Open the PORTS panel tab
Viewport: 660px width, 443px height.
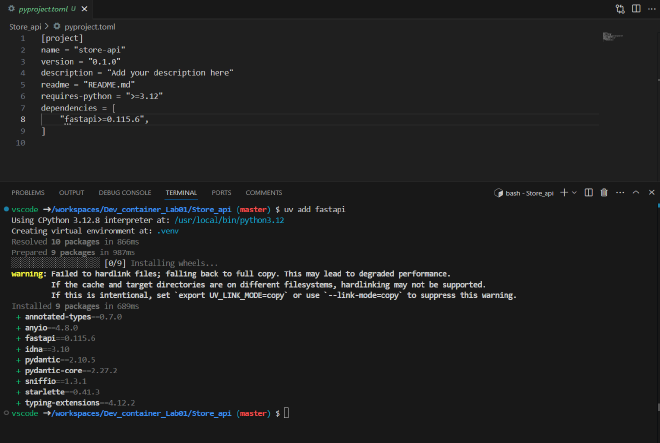coord(221,192)
